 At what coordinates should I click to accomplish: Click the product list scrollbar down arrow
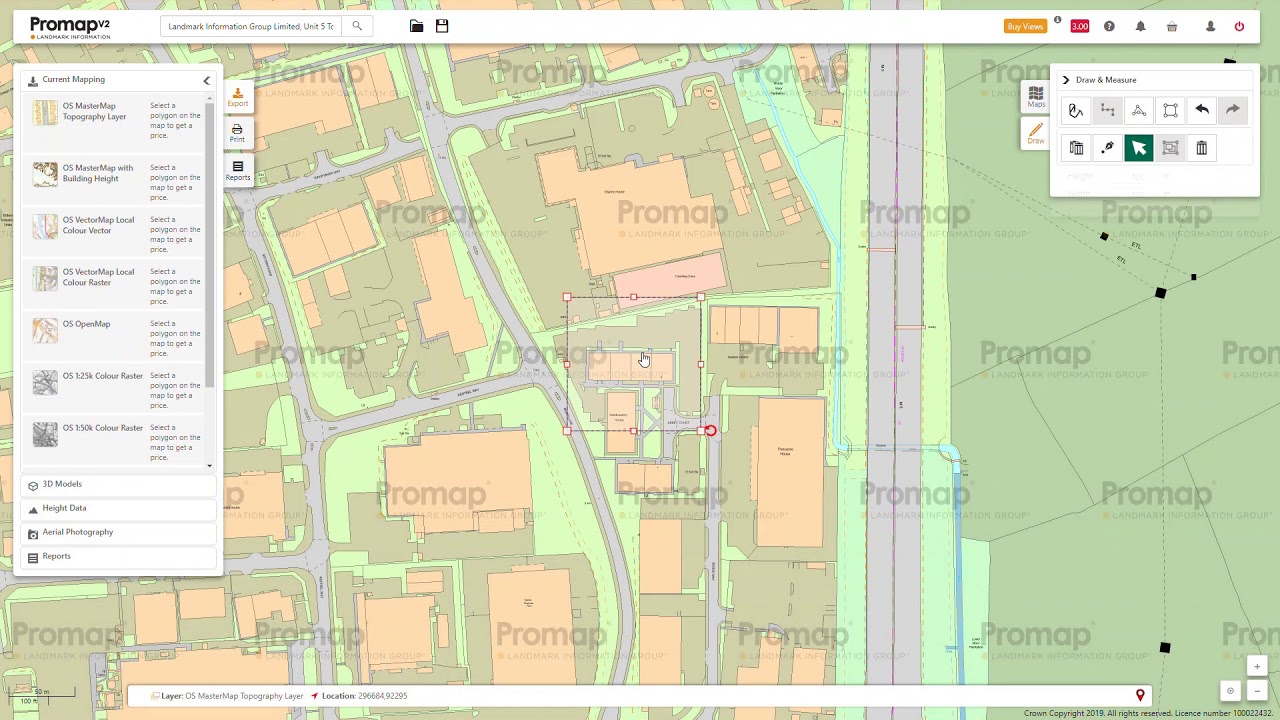point(210,465)
